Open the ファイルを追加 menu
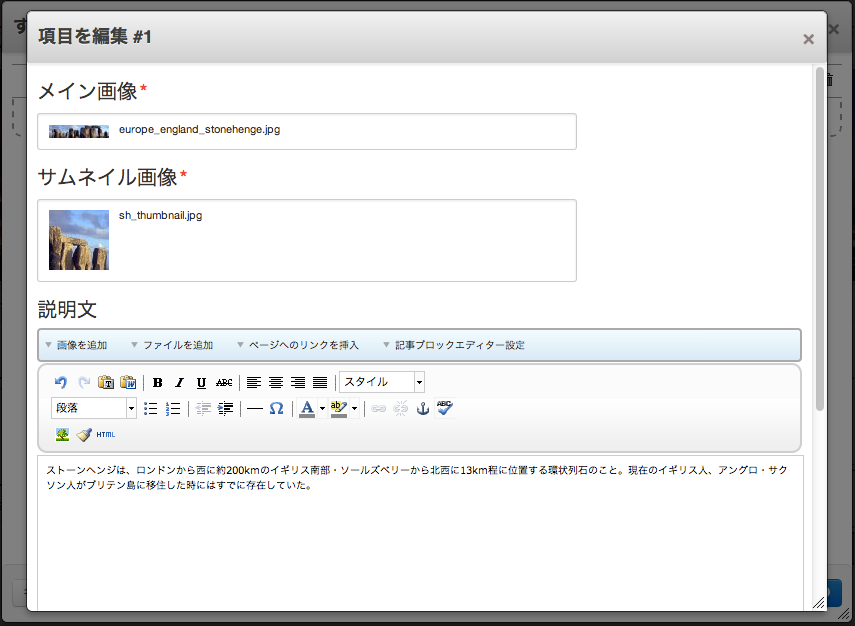 click(177, 345)
